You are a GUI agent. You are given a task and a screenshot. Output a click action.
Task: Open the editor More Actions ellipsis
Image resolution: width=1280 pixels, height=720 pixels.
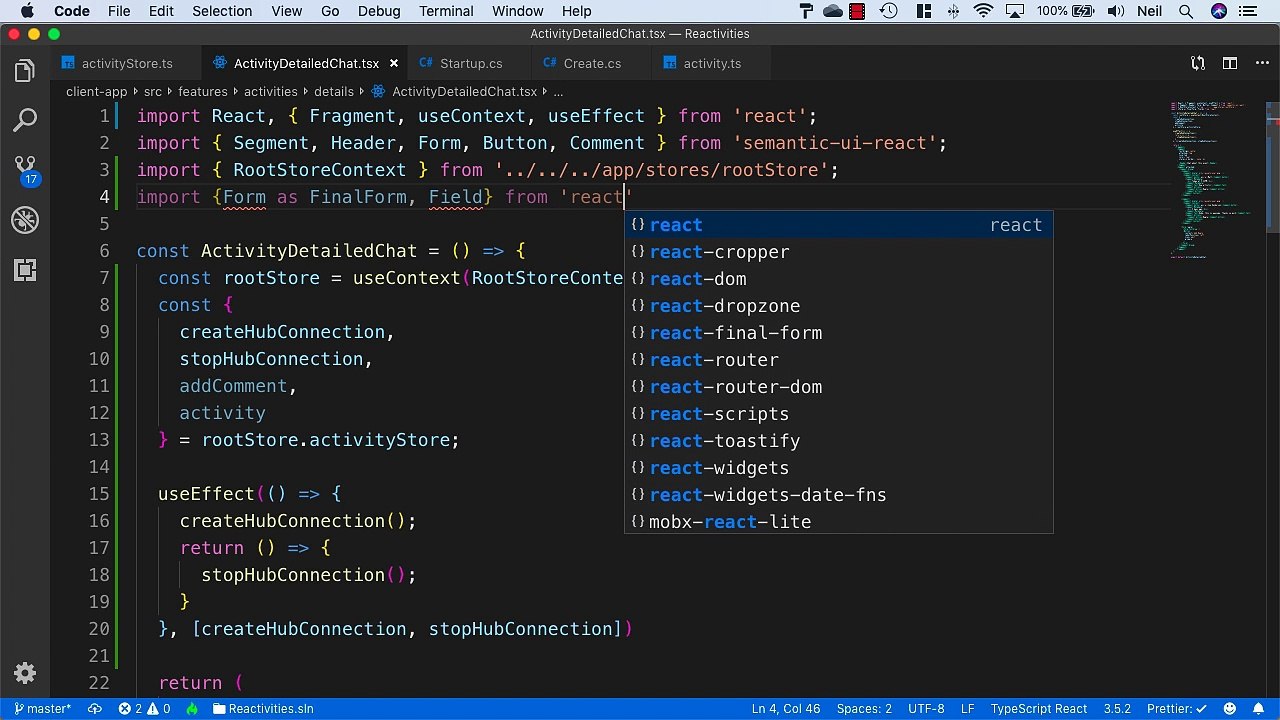[1260, 63]
